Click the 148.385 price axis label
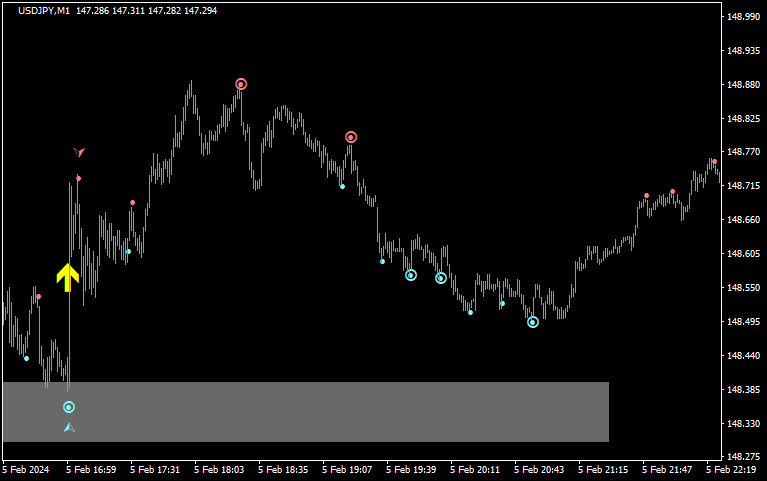Screen dimensions: 767x481 [x=742, y=389]
